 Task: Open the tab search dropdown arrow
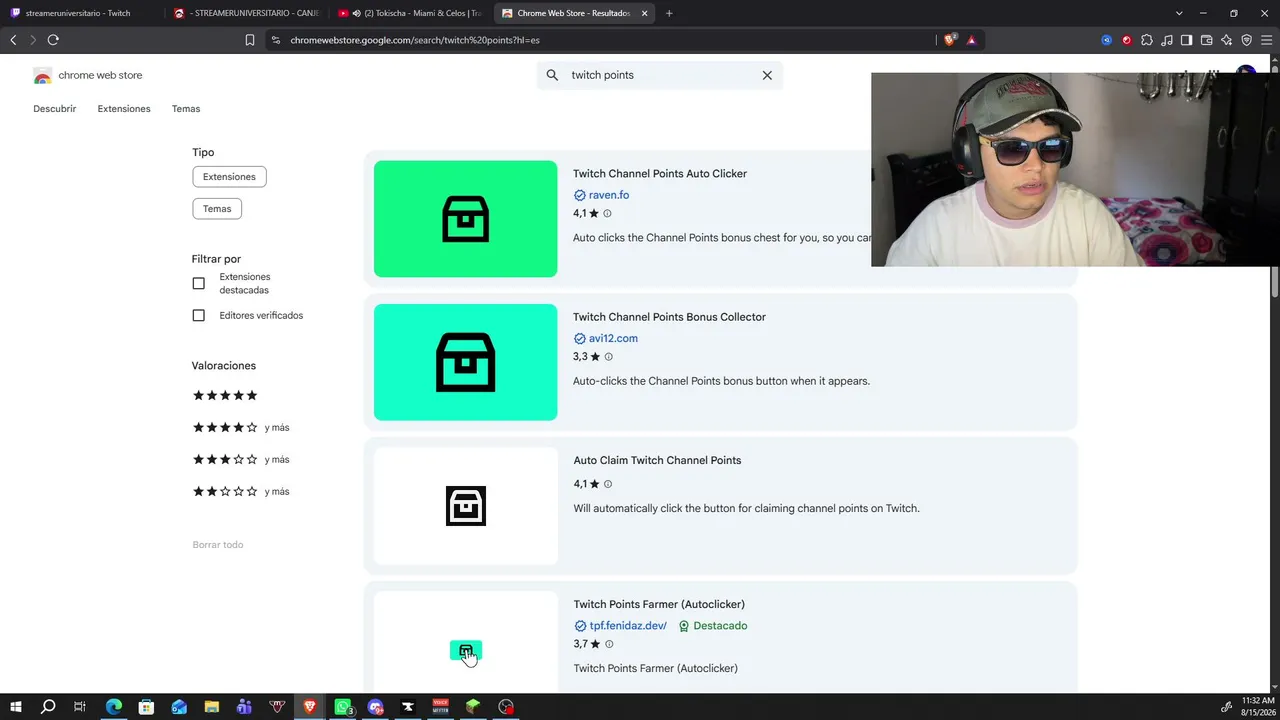click(1179, 13)
